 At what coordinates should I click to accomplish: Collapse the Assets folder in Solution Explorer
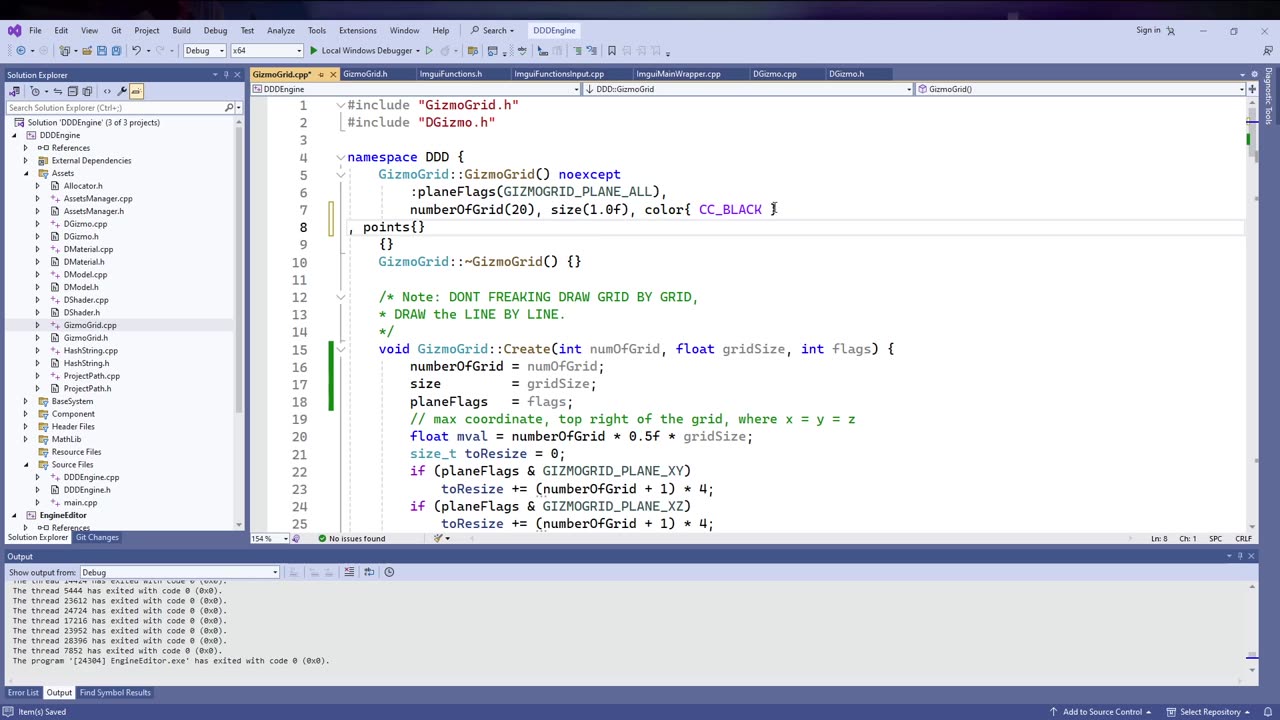pyautogui.click(x=26, y=173)
